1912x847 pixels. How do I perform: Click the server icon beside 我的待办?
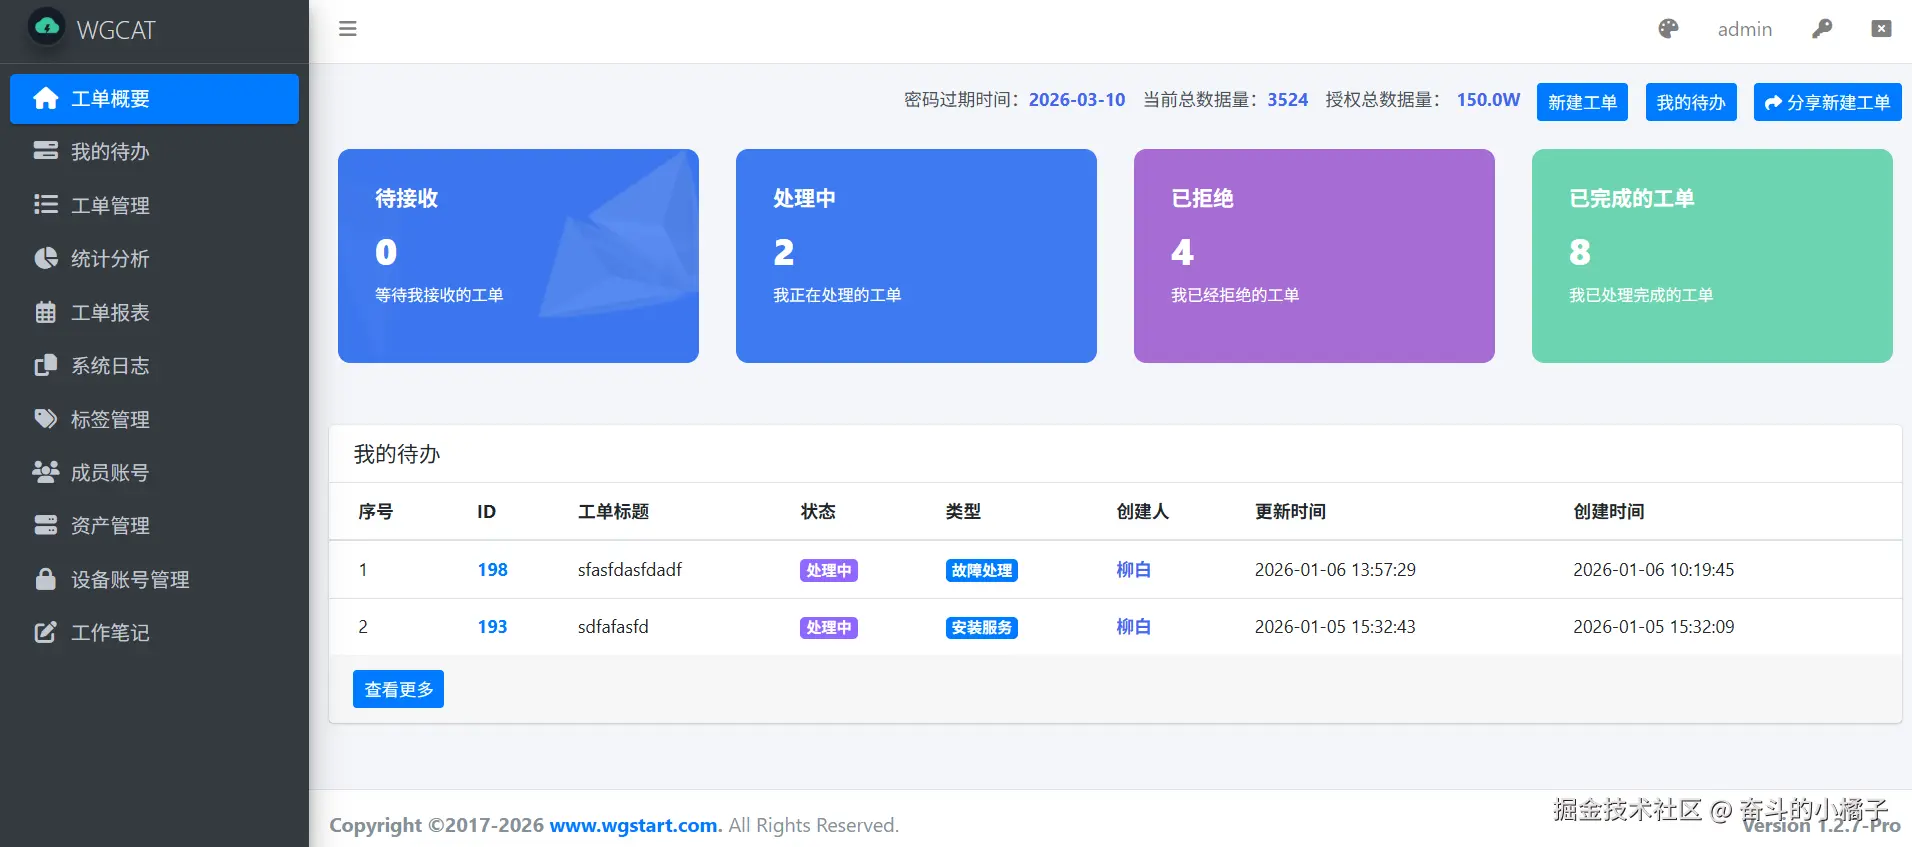[x=46, y=151]
